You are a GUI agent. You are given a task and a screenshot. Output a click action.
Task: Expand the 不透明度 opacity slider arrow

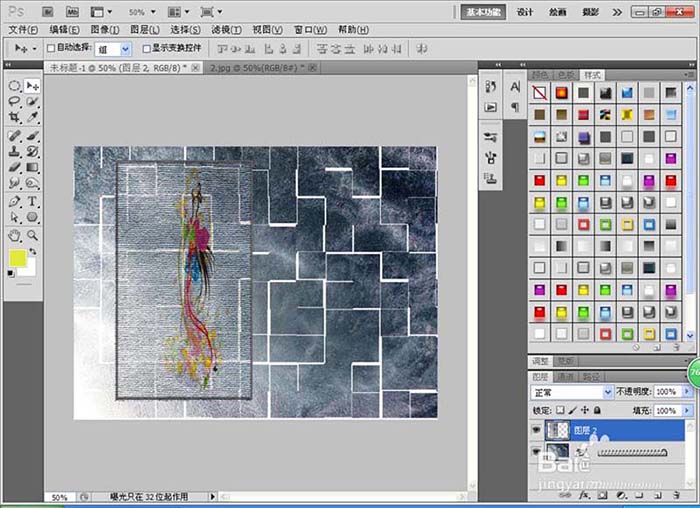[x=687, y=391]
